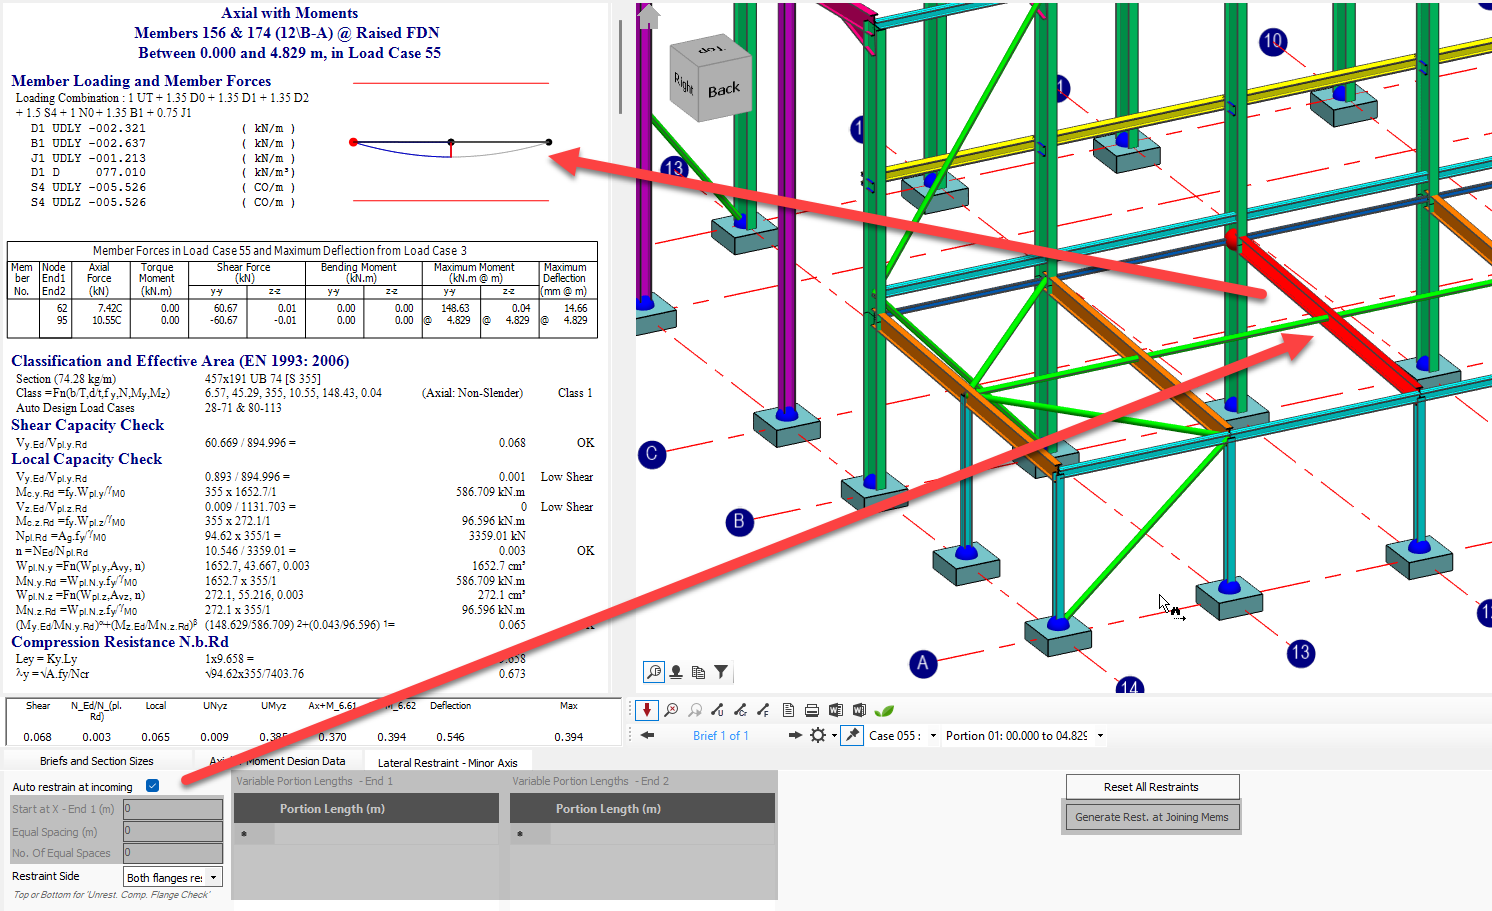Uncheck Auto restrain at incoming checkbox

click(x=153, y=786)
